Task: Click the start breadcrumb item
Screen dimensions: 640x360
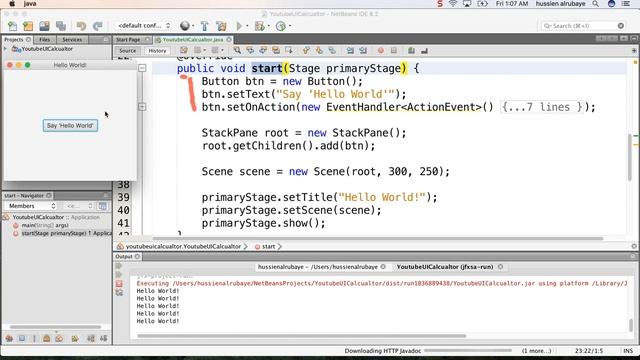Action: click(268, 247)
